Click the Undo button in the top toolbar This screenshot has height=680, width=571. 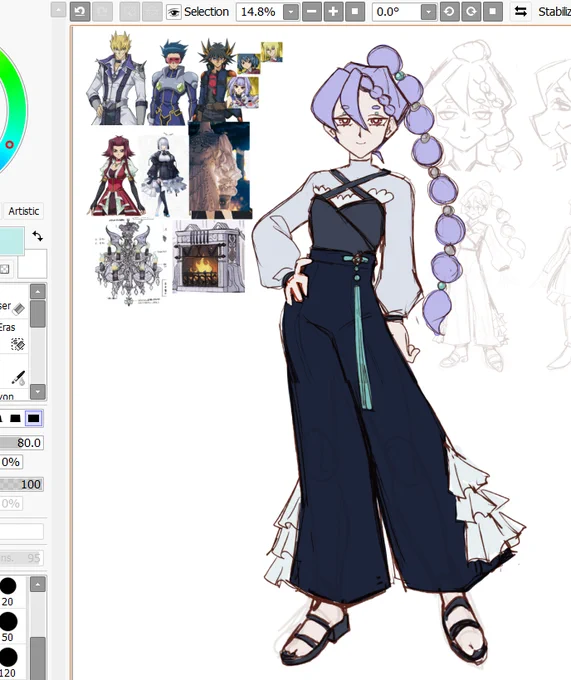point(80,12)
